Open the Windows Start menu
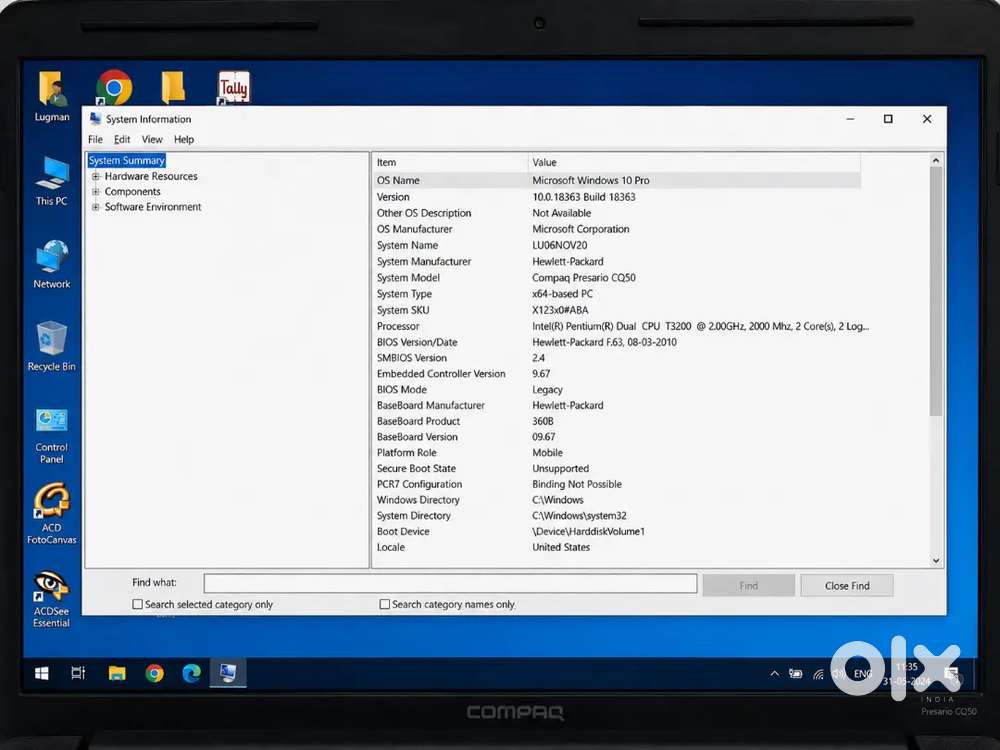 (42, 673)
